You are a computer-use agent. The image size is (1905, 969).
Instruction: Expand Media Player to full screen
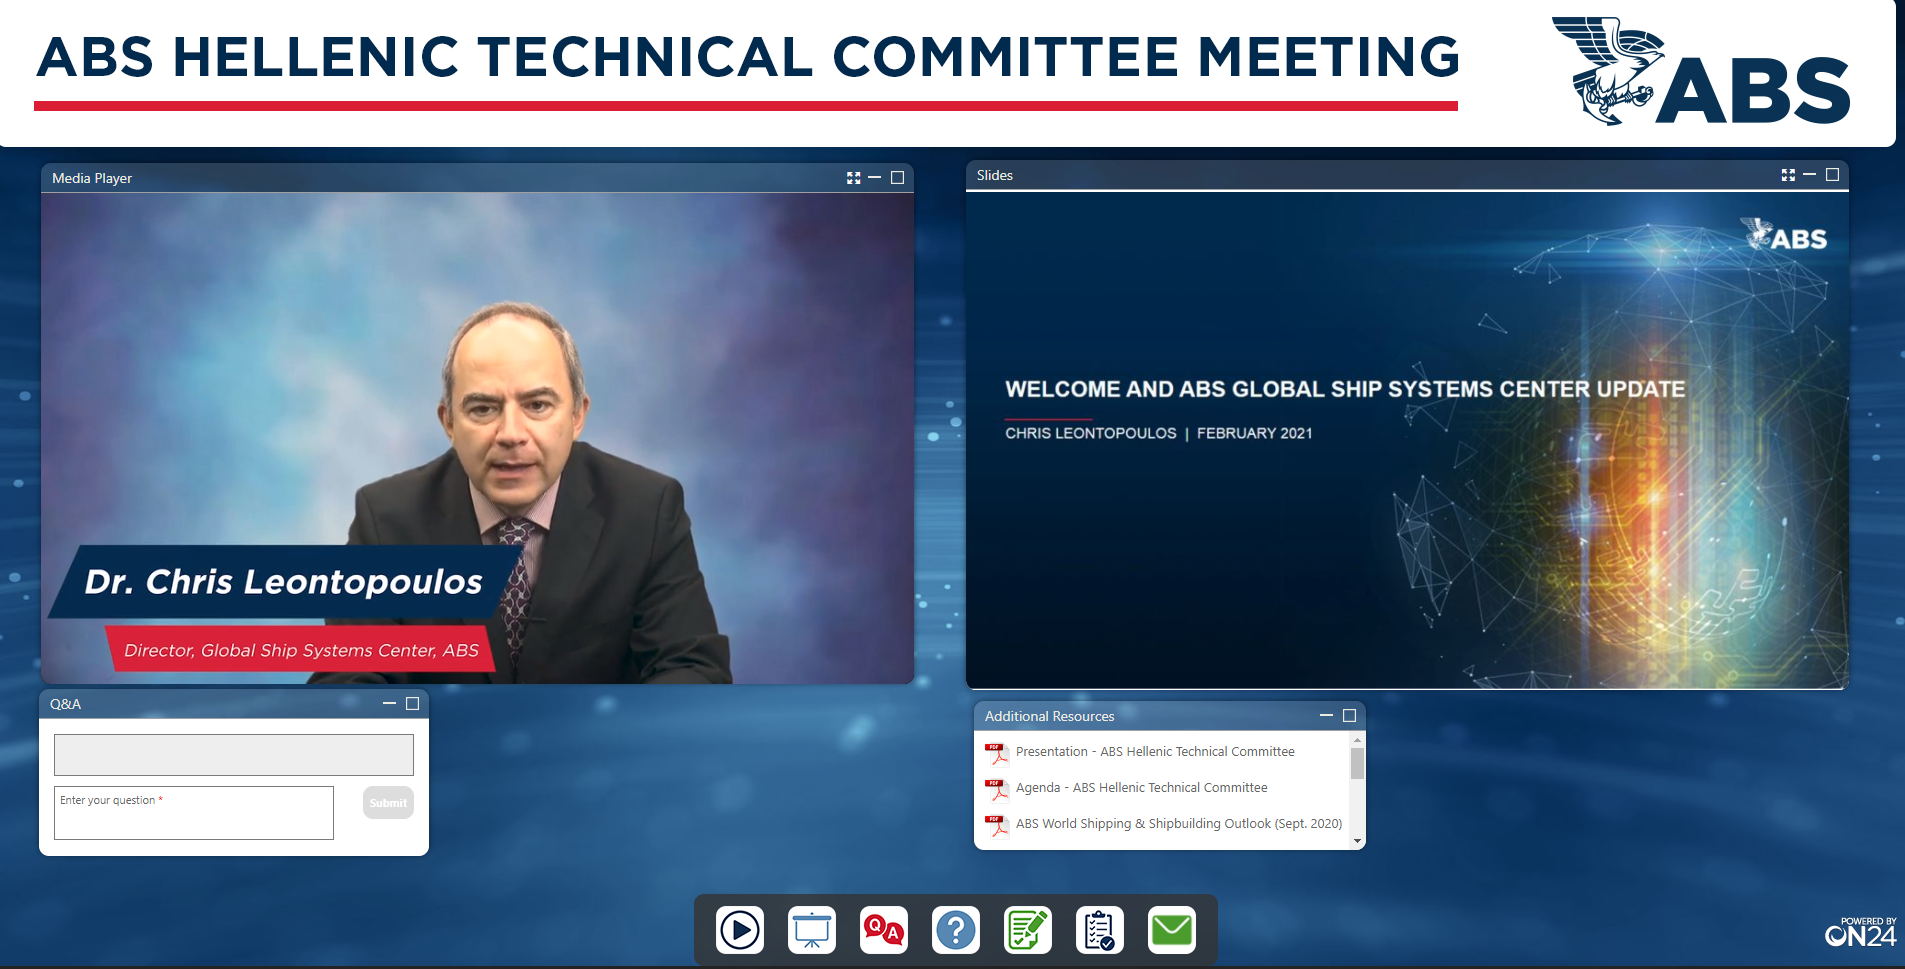coord(854,178)
